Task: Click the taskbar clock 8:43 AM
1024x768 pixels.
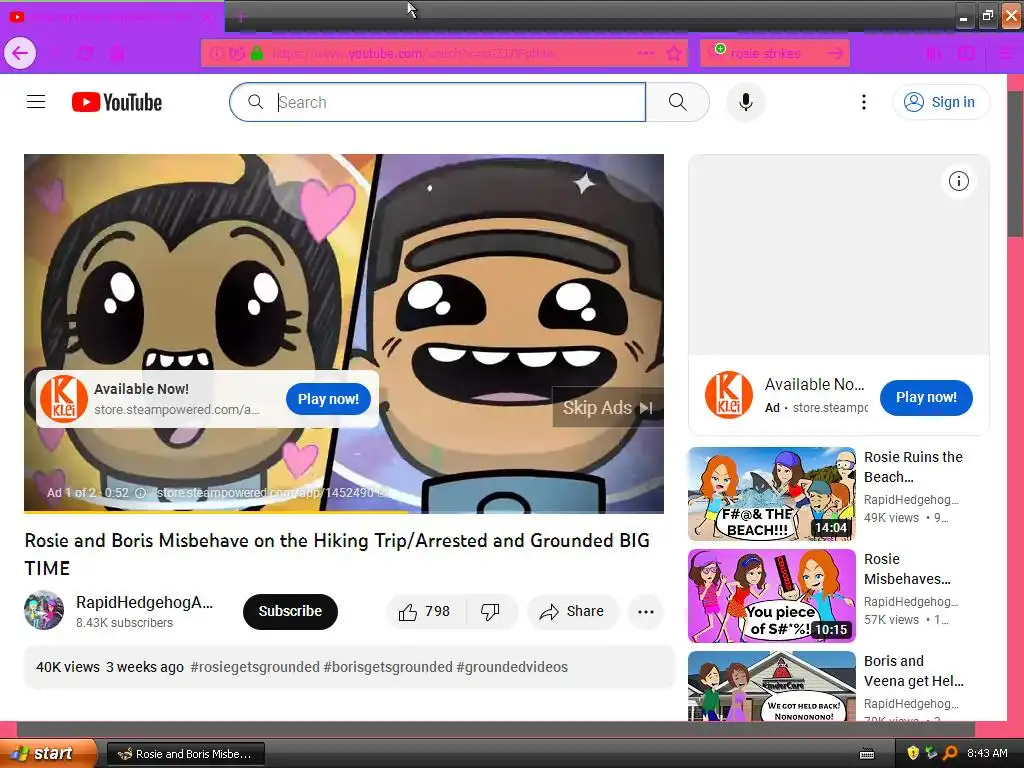Action: tap(987, 753)
